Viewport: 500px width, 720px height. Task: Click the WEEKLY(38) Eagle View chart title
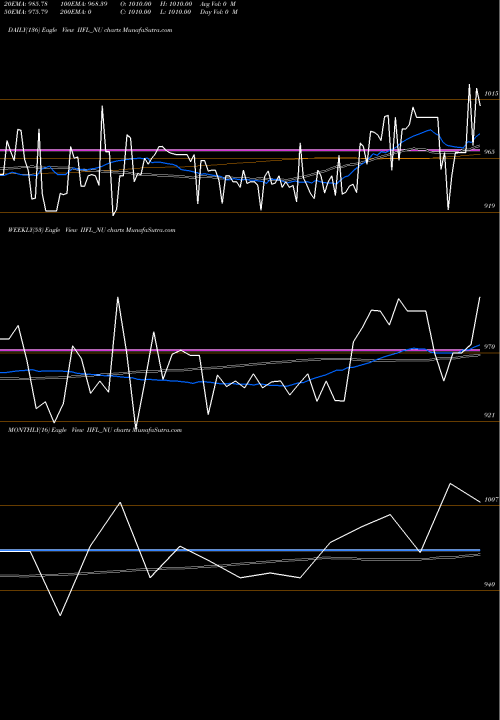tap(91, 230)
